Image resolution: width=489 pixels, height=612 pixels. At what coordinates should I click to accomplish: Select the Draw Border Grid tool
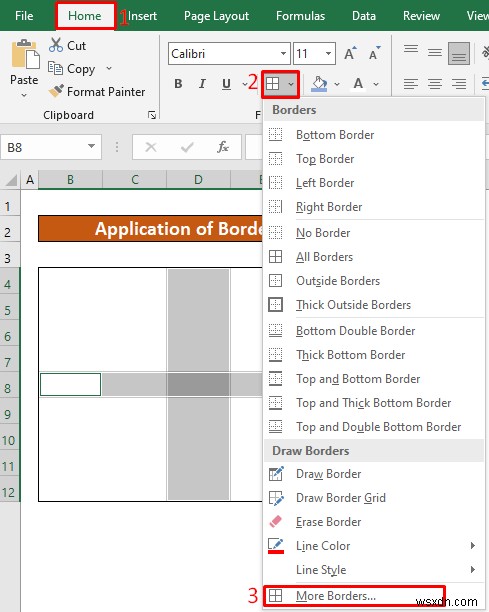click(x=373, y=498)
